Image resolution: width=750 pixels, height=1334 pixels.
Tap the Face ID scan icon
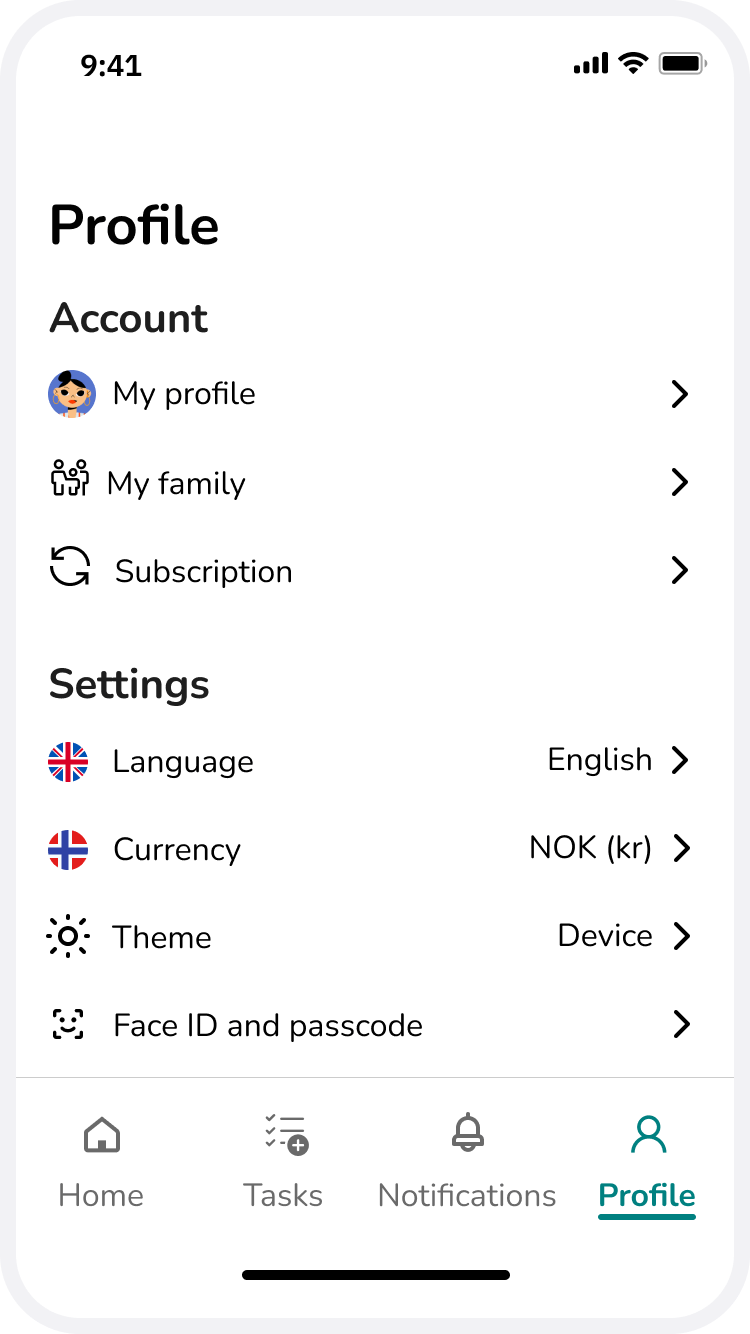(x=68, y=1024)
